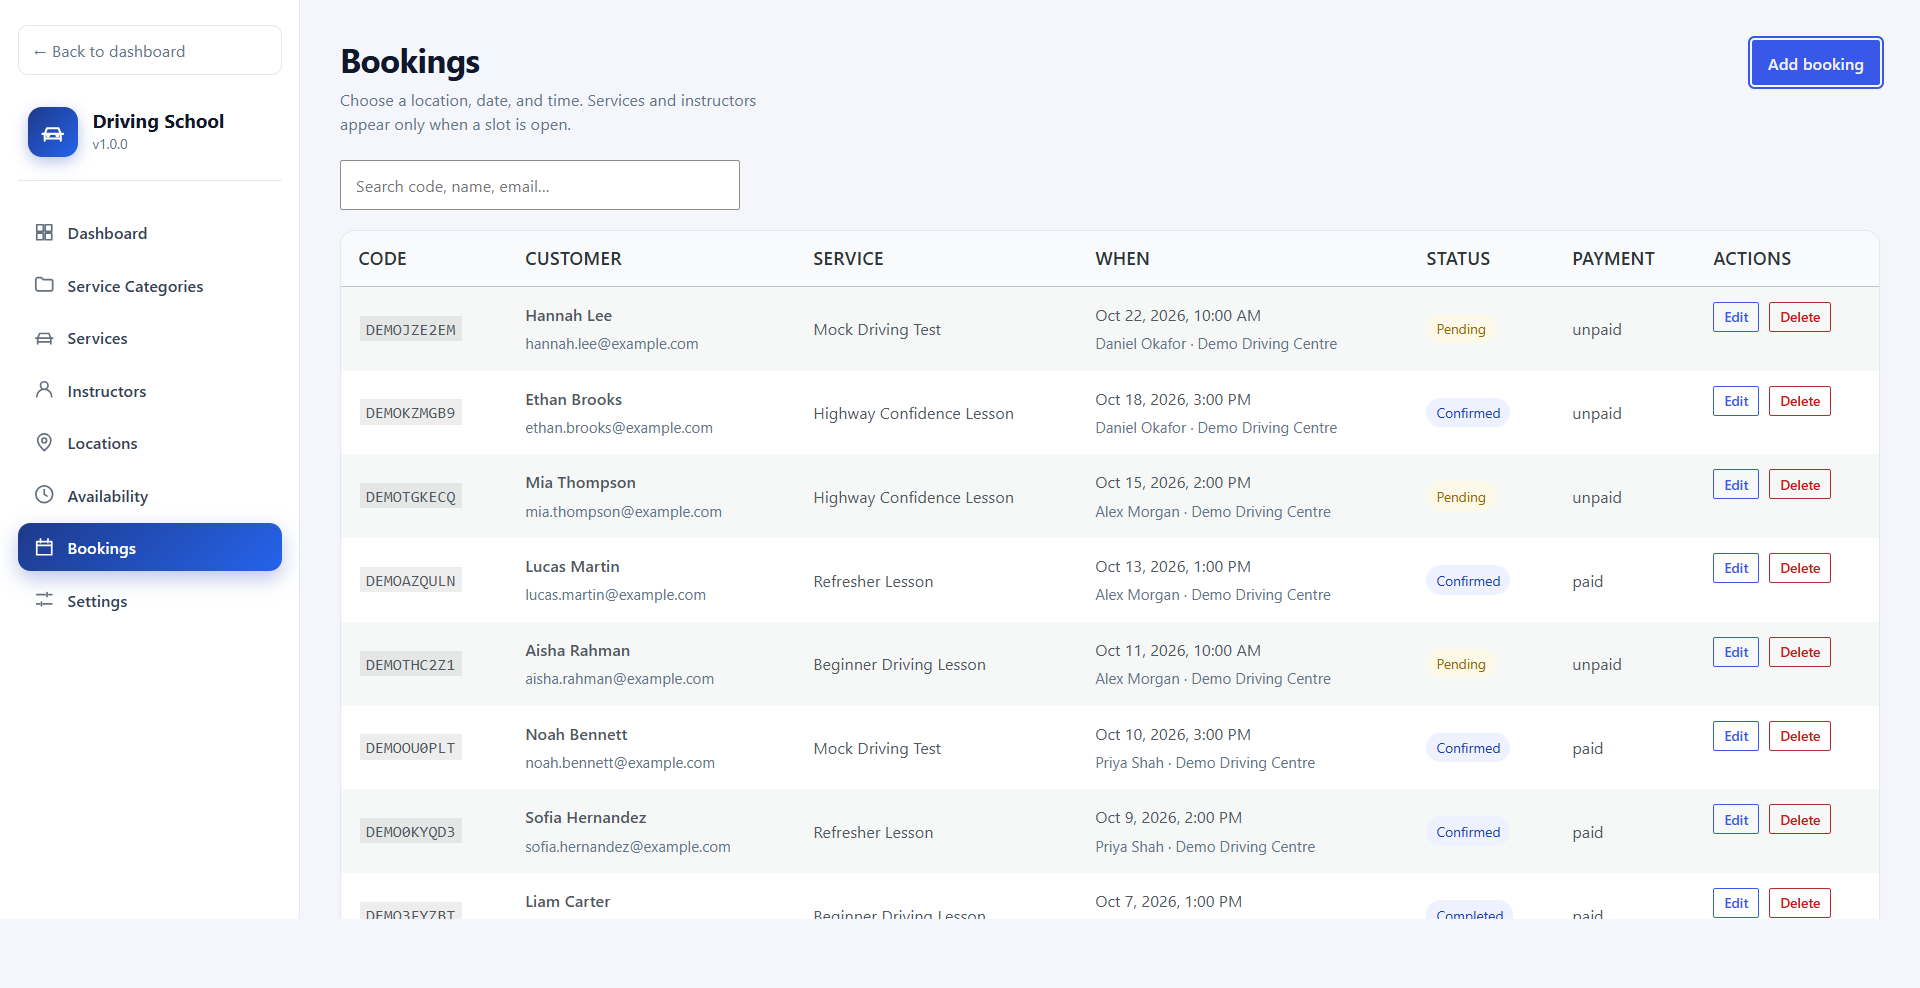The height and width of the screenshot is (988, 1920).
Task: Click the Bookings calendar icon
Action: click(x=44, y=547)
